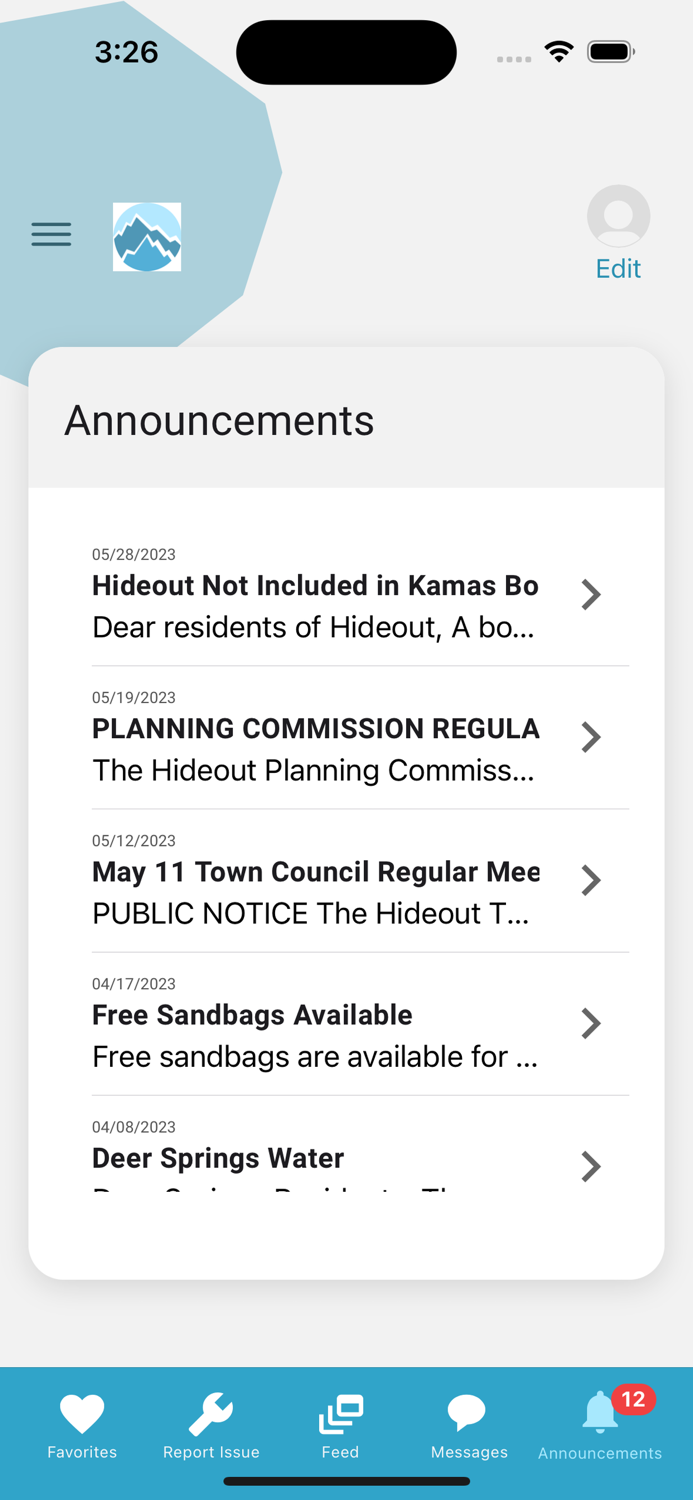Screen dimensions: 693x1500
Task: Select the Report Issue wrench icon
Action: pyautogui.click(x=210, y=1414)
